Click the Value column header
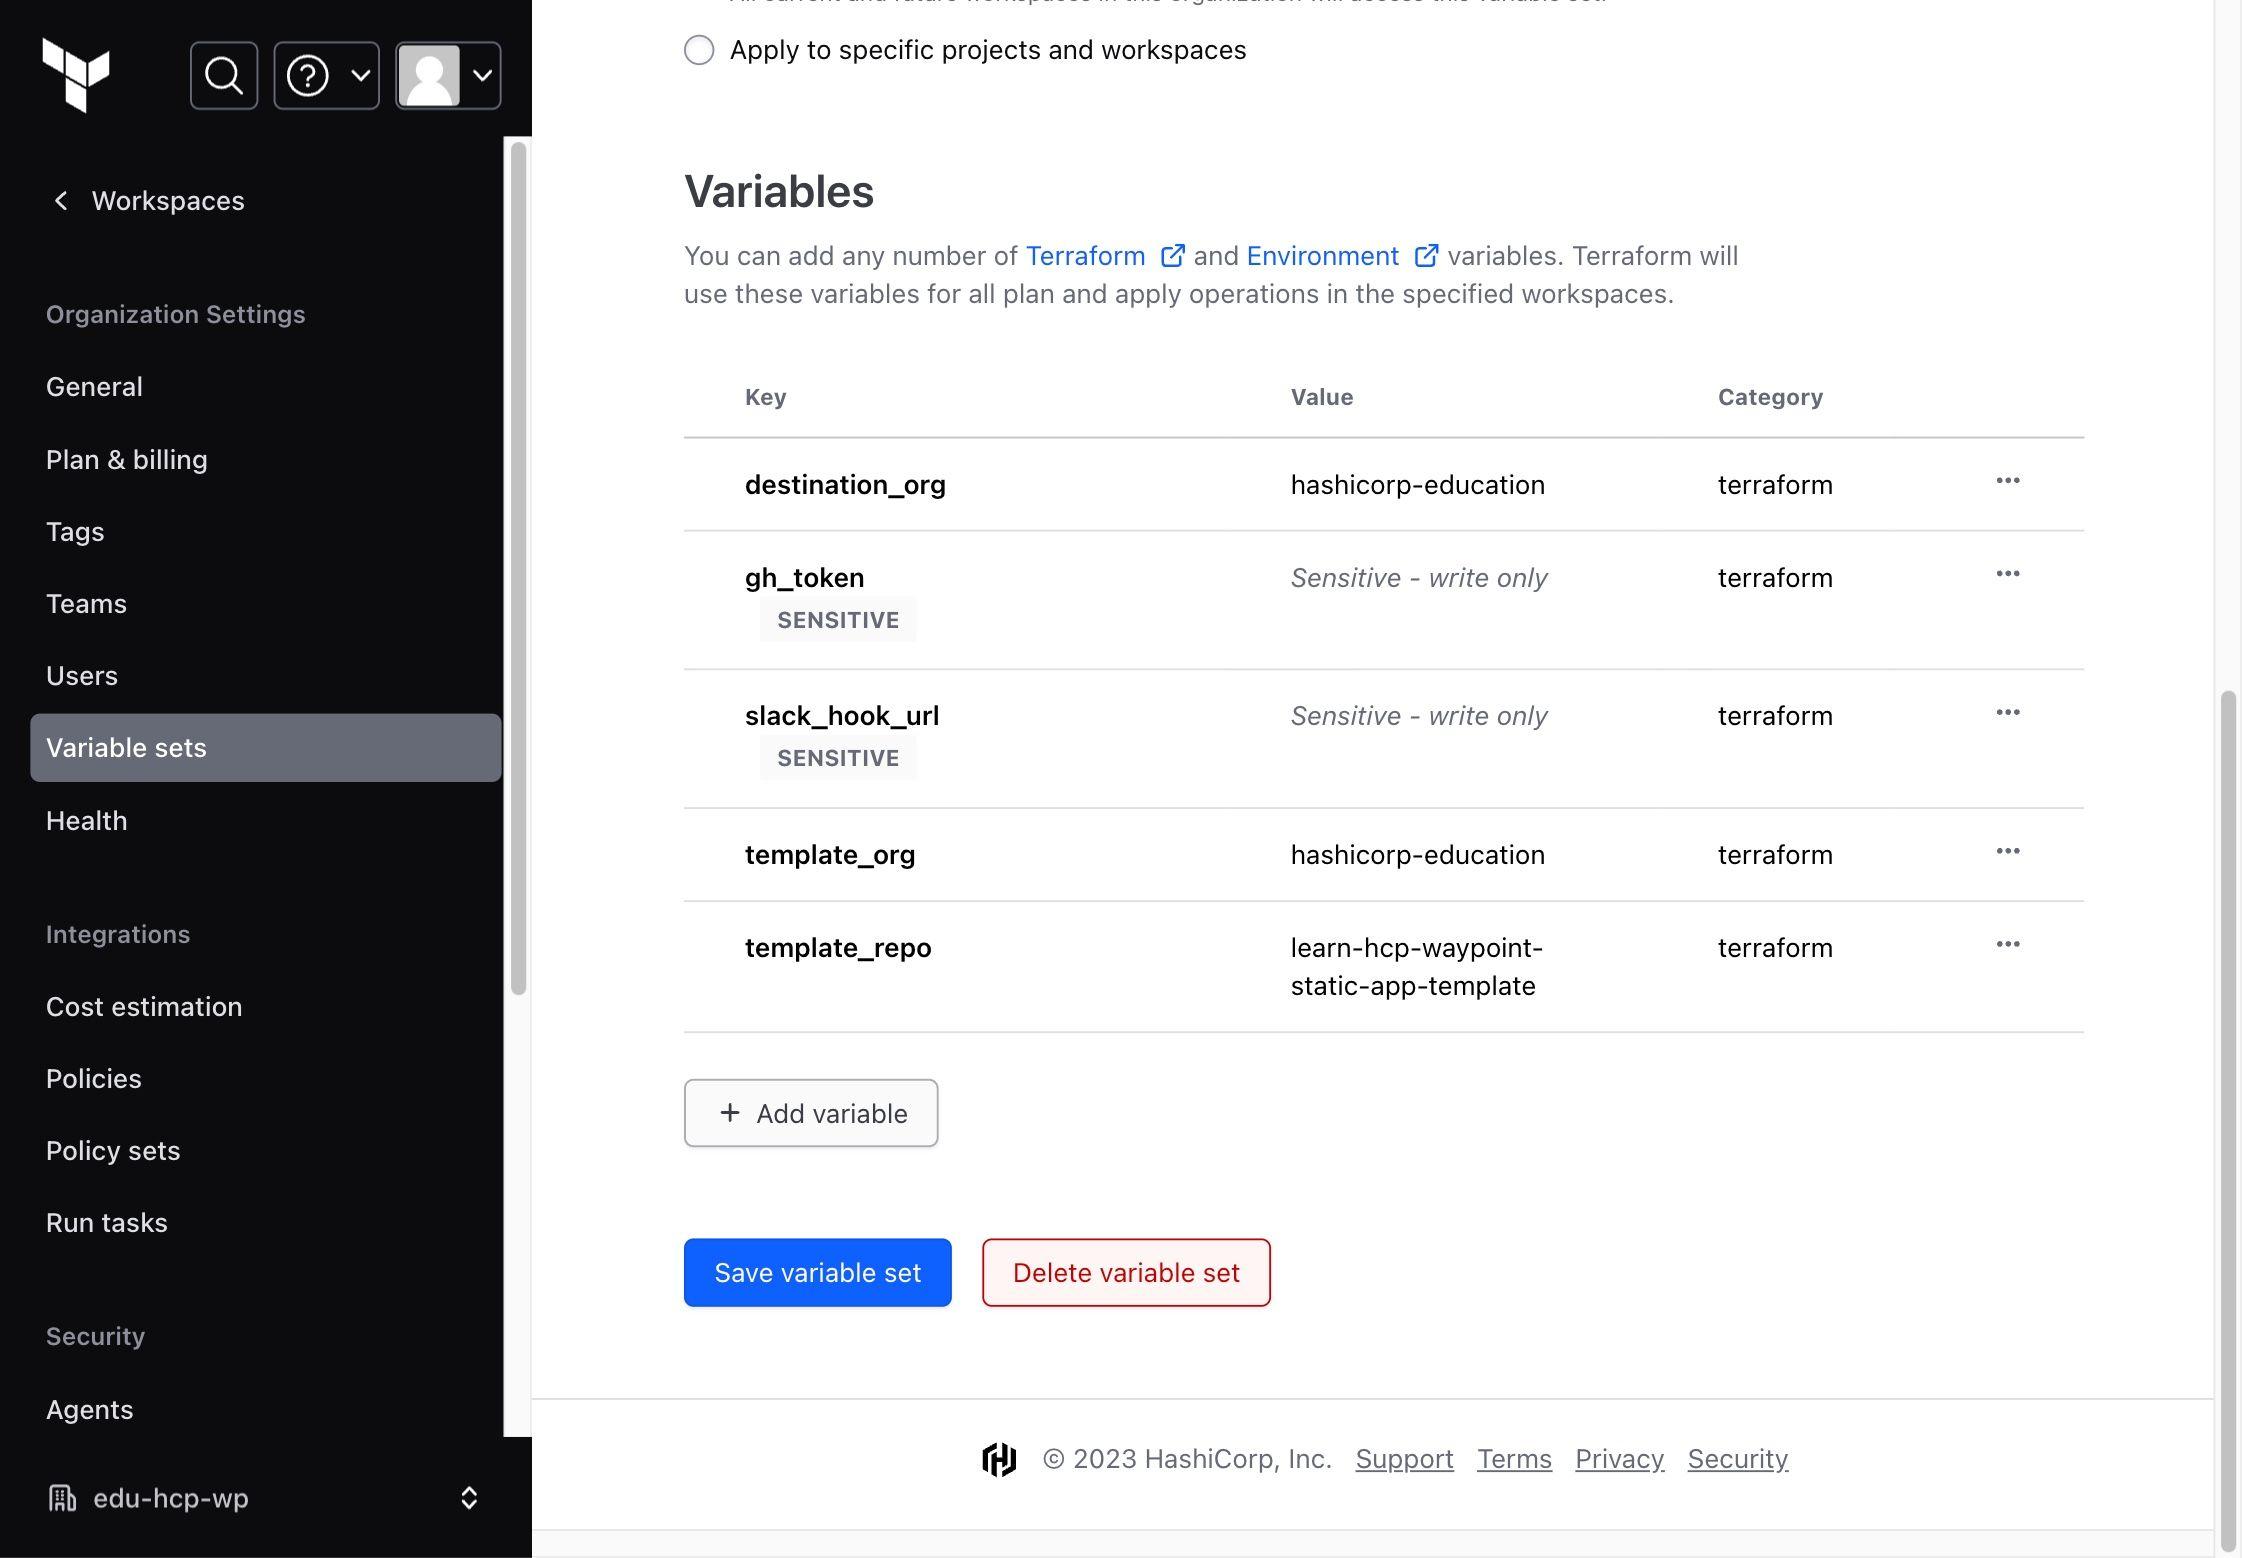The height and width of the screenshot is (1558, 2242). (x=1321, y=397)
